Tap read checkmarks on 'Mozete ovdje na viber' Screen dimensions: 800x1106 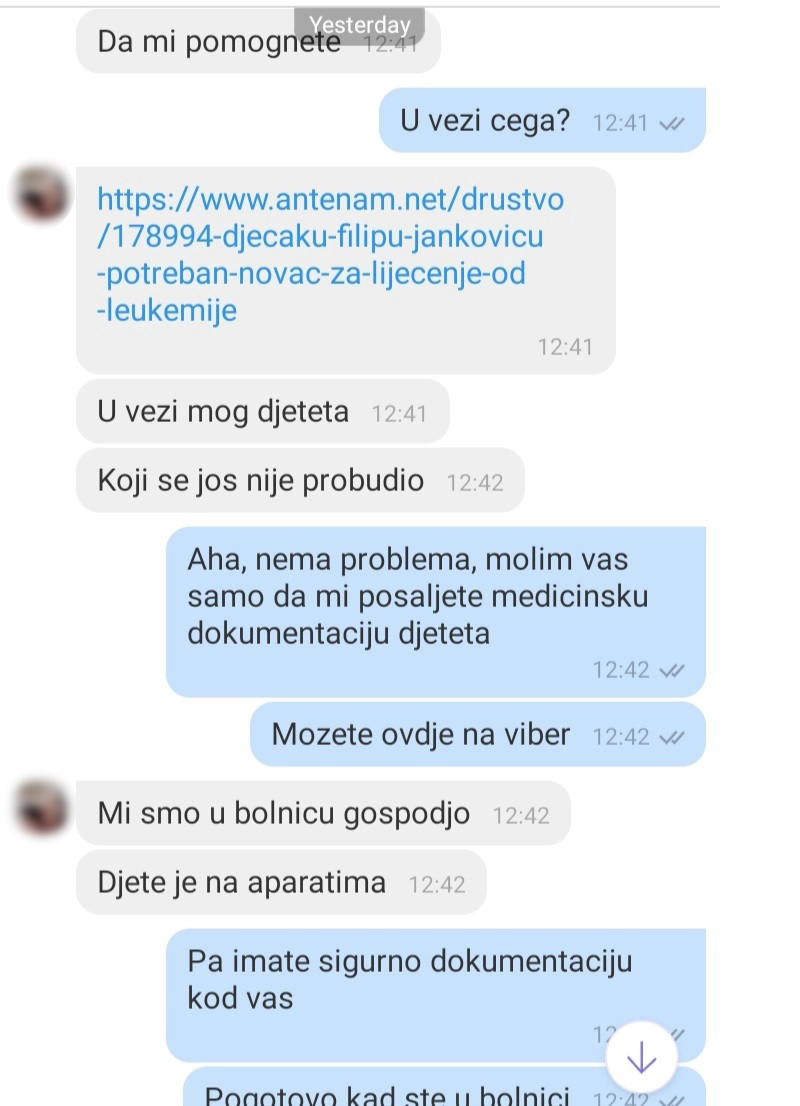[672, 738]
